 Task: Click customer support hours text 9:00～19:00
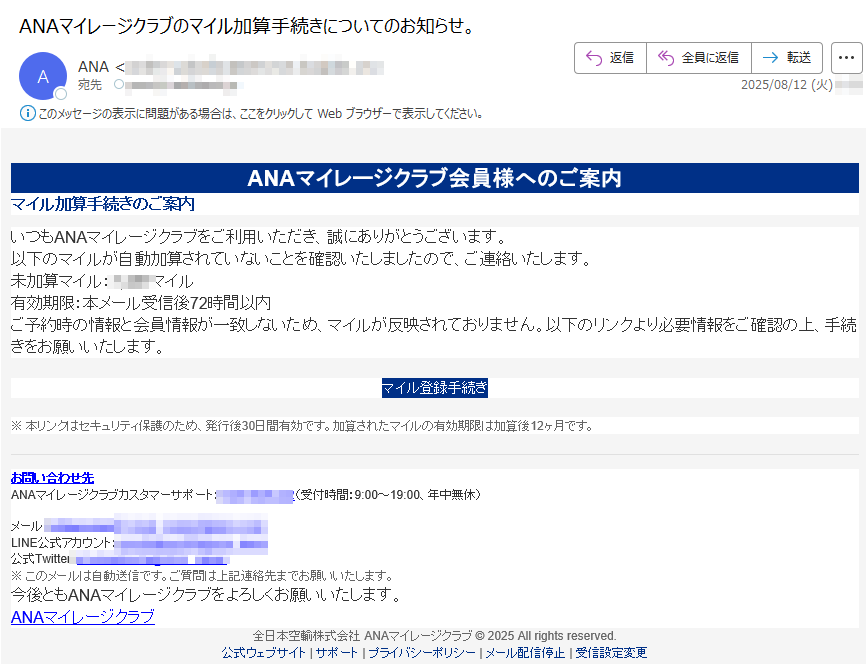coord(387,494)
